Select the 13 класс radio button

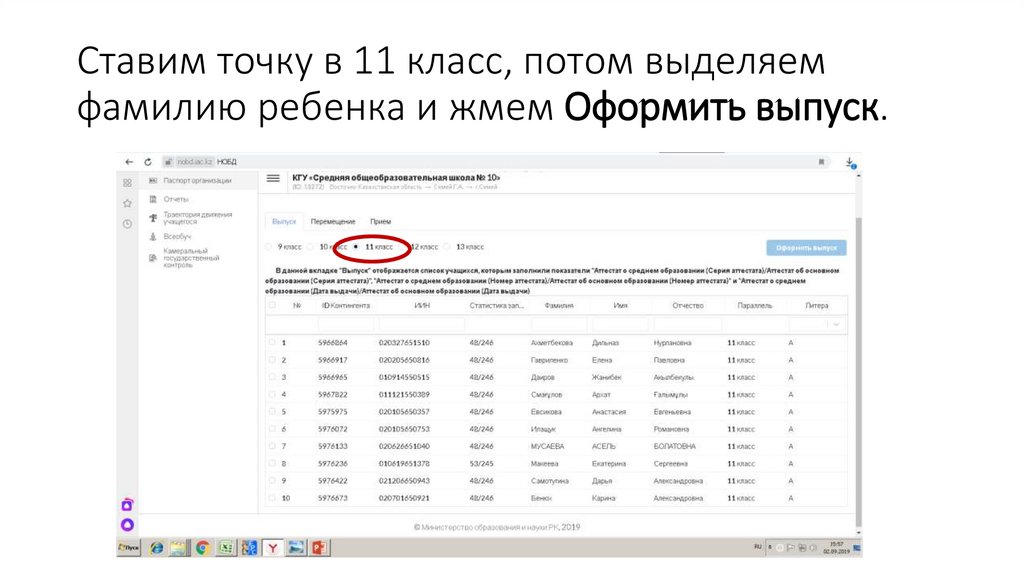tap(447, 247)
